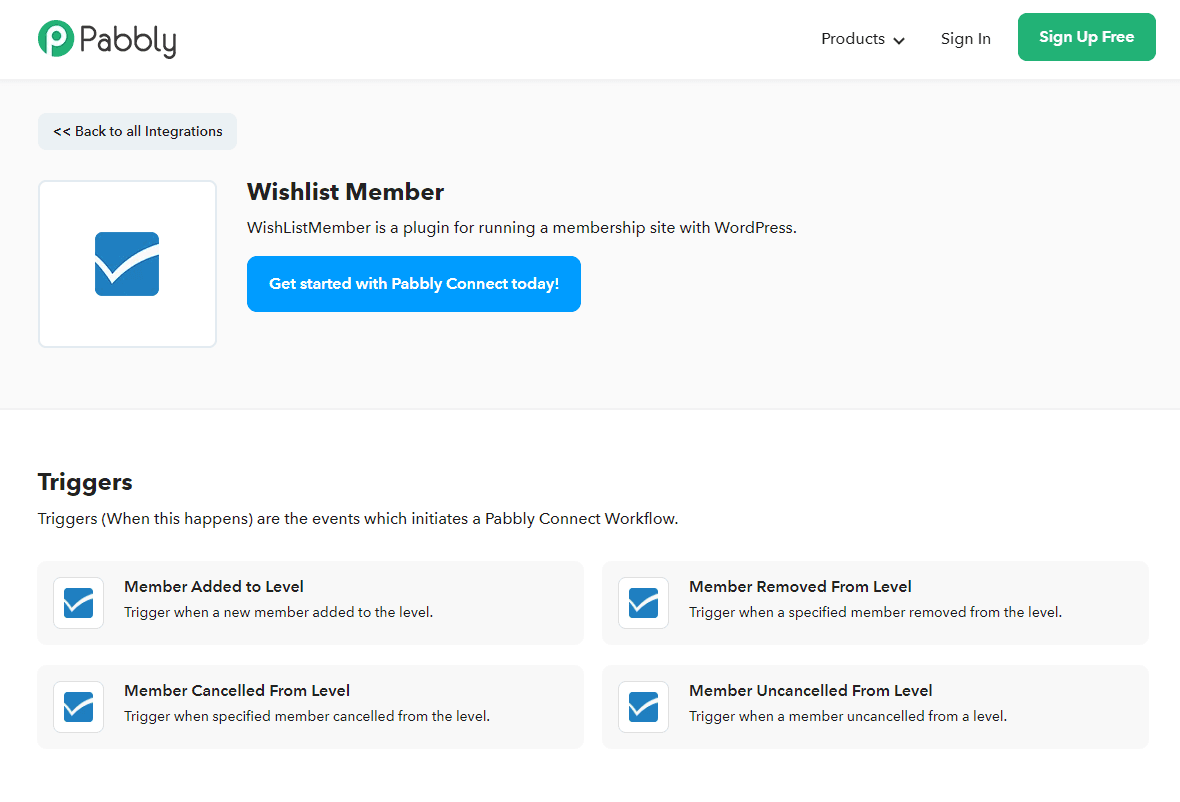
Task: Click the Member Added to Level icon
Action: [x=78, y=603]
